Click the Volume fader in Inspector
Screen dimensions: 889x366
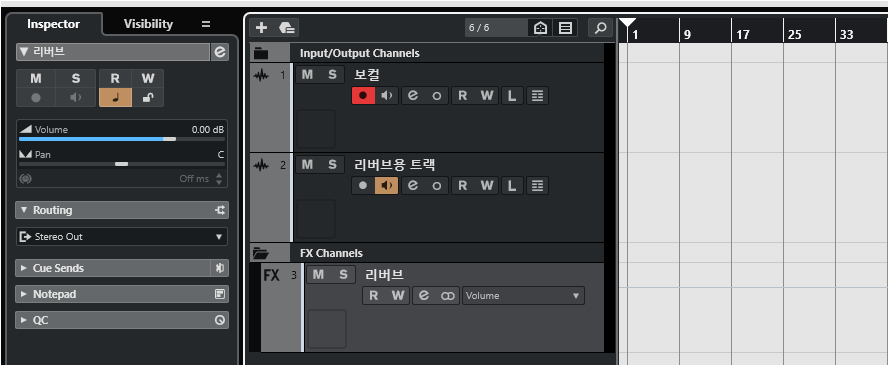click(122, 139)
